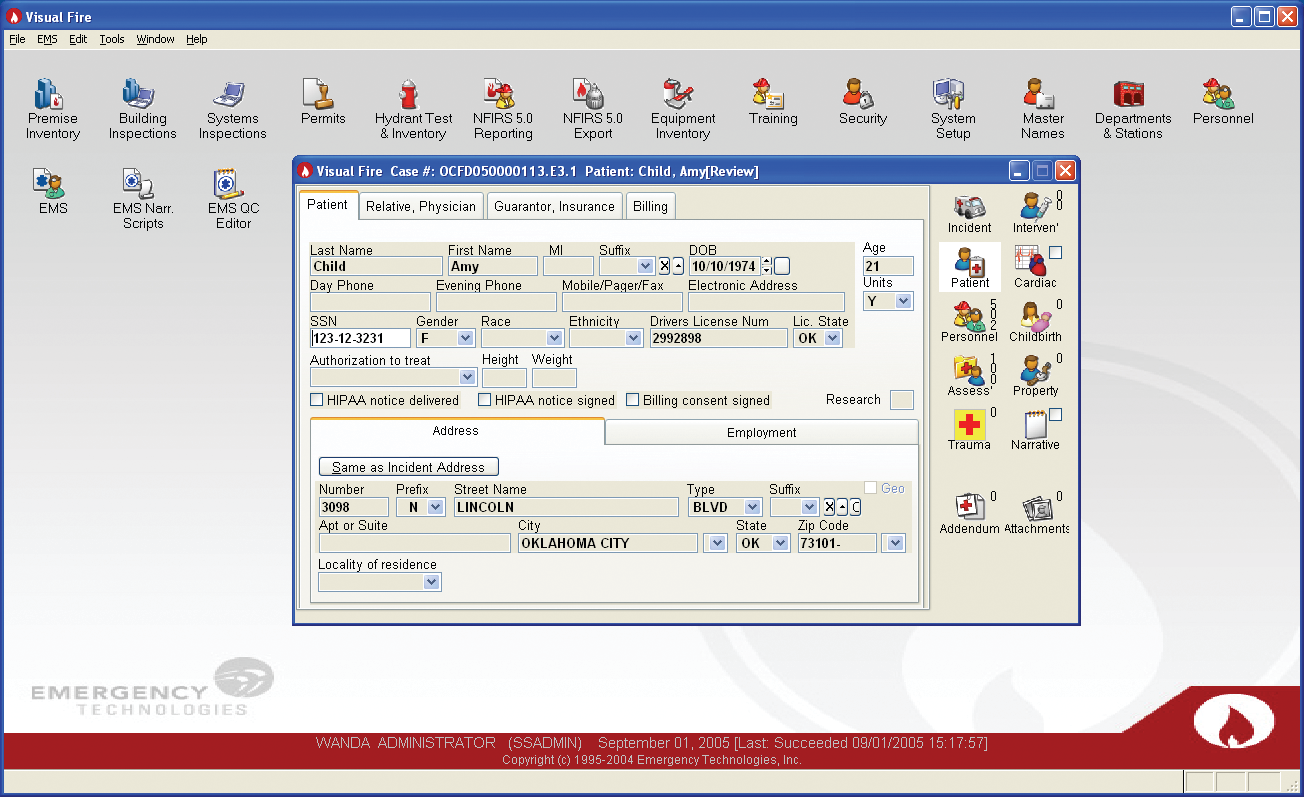
Task: Click Same as Incident Address button
Action: click(x=408, y=467)
